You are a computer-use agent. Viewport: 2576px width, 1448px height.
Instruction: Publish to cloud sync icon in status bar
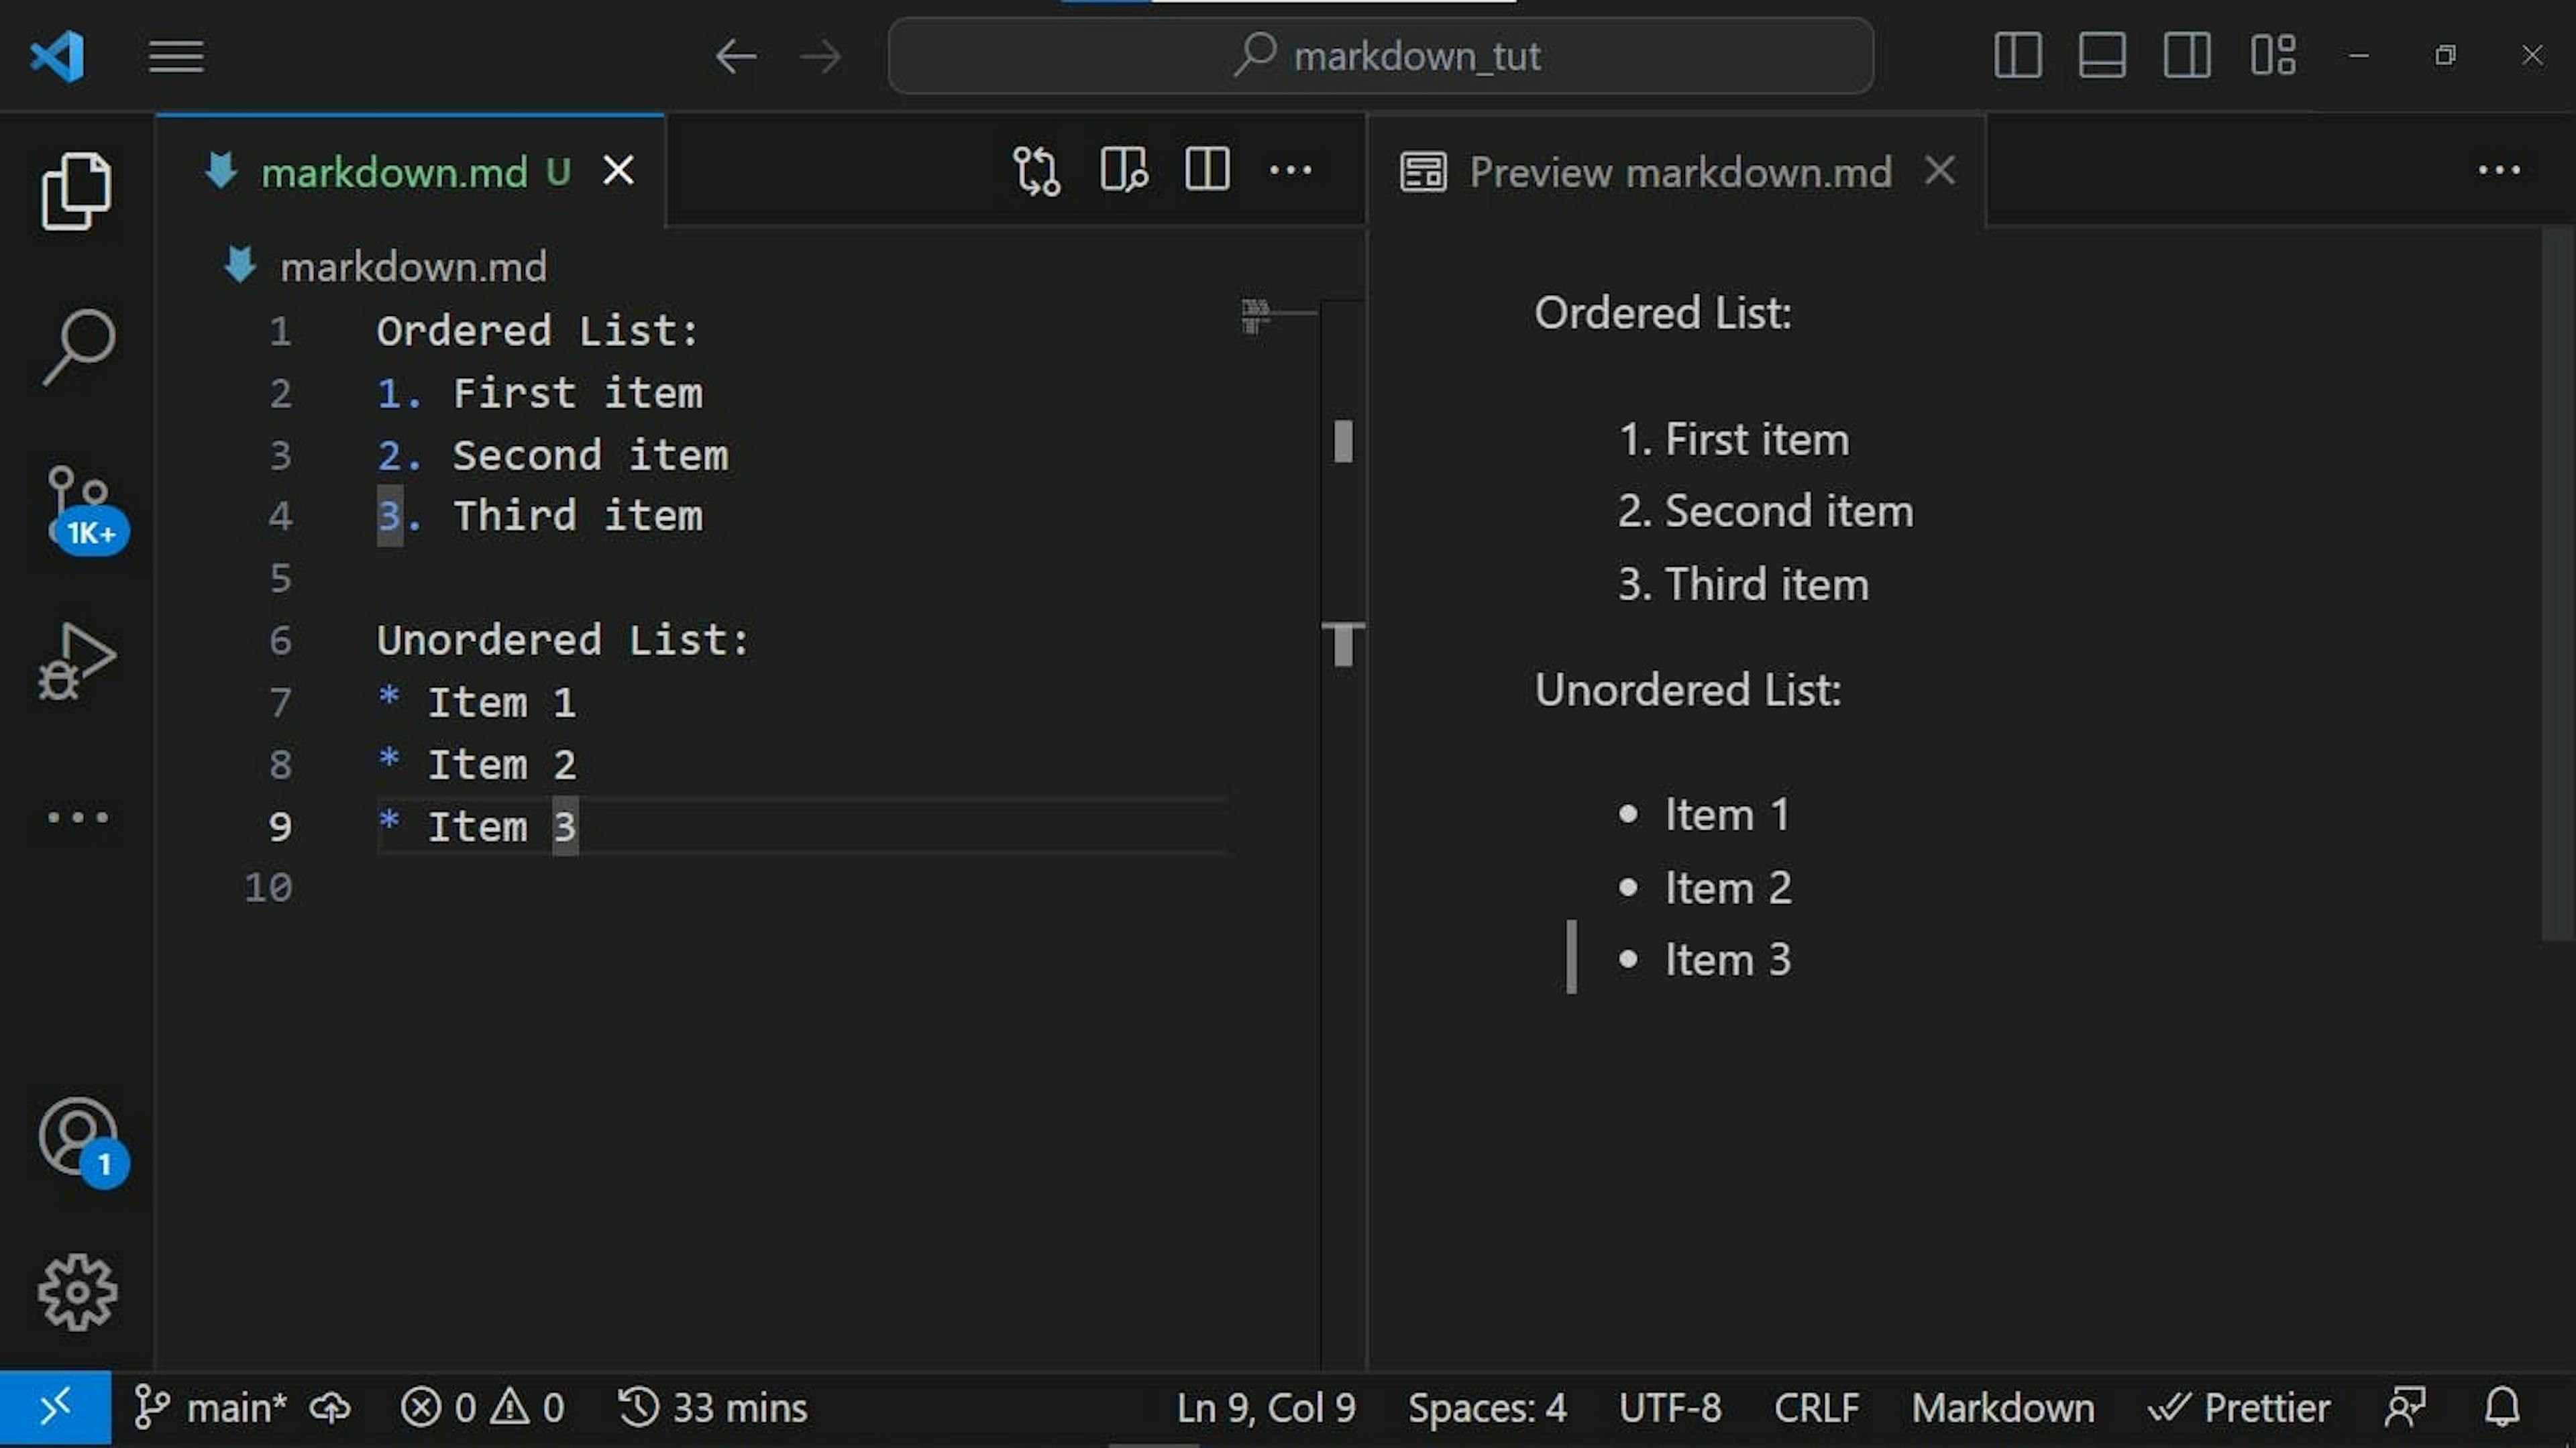click(x=330, y=1408)
